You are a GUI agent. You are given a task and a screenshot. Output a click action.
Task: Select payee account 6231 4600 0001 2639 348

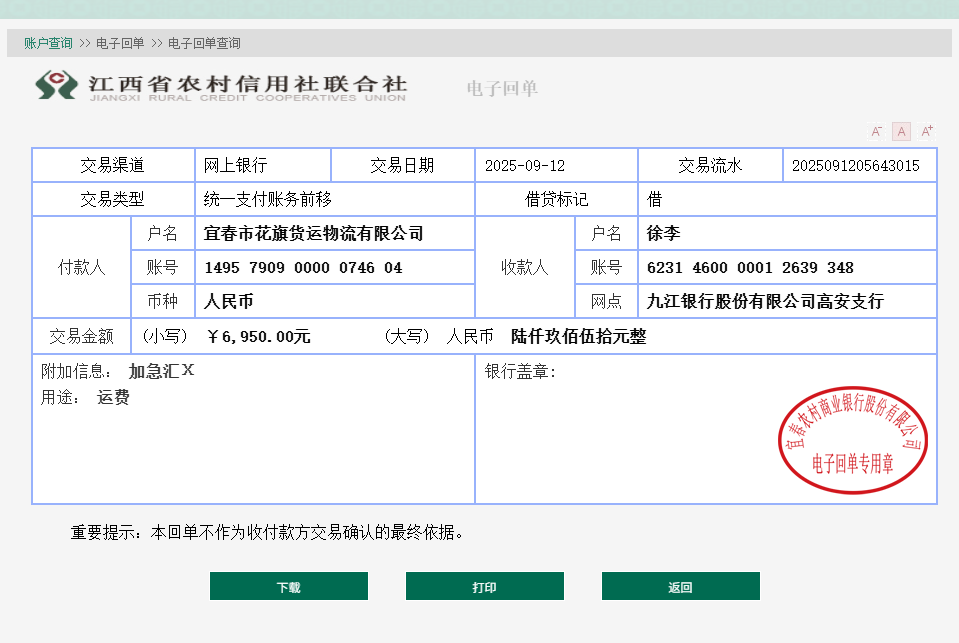click(750, 267)
